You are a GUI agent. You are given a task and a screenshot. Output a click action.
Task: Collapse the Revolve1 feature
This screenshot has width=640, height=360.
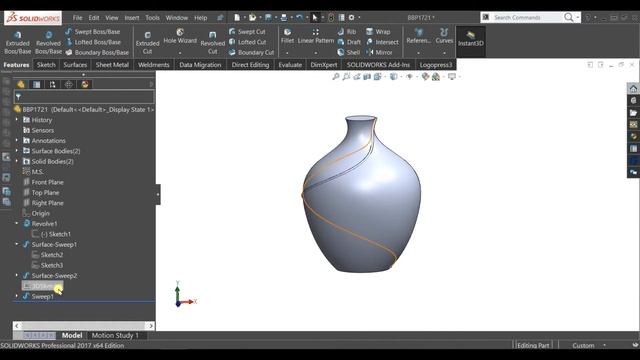pyautogui.click(x=17, y=223)
